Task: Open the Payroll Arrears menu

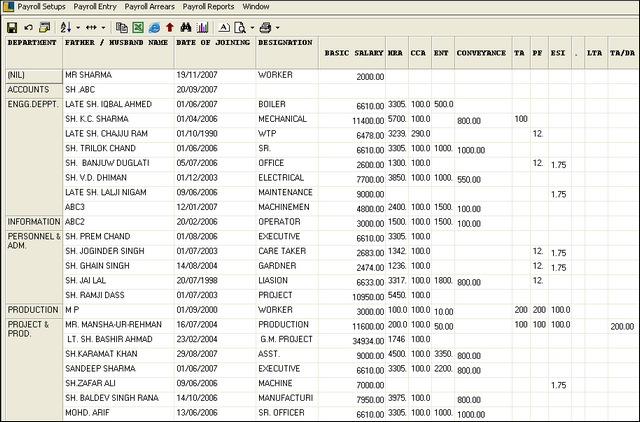Action: pos(149,7)
